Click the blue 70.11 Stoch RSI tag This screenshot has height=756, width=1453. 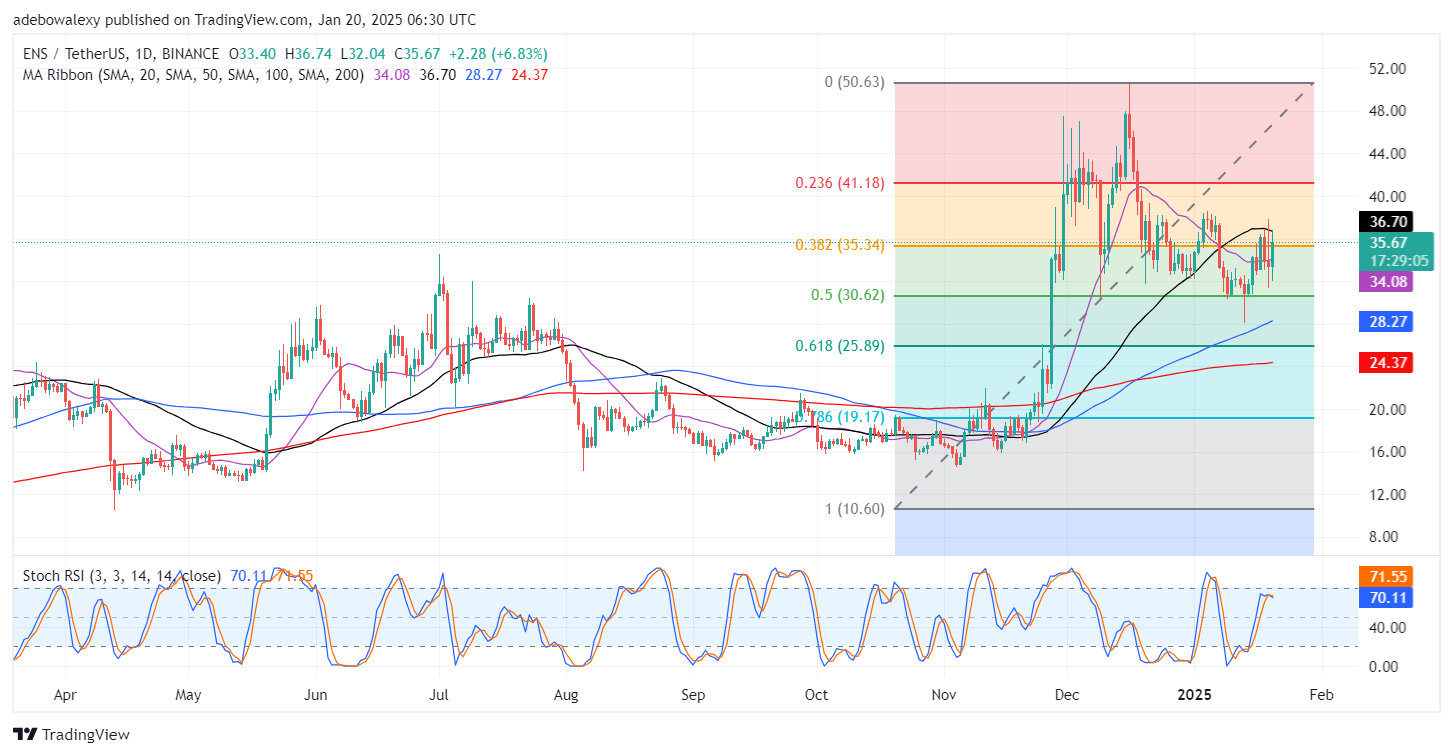(x=1384, y=597)
